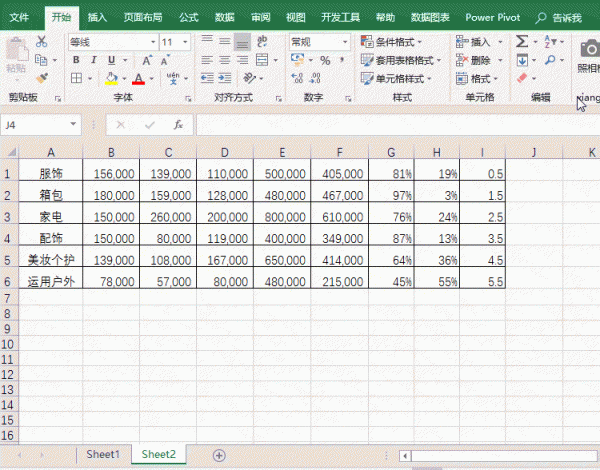The width and height of the screenshot is (600, 470).
Task: Click the Insert Function fx icon
Action: [178, 125]
